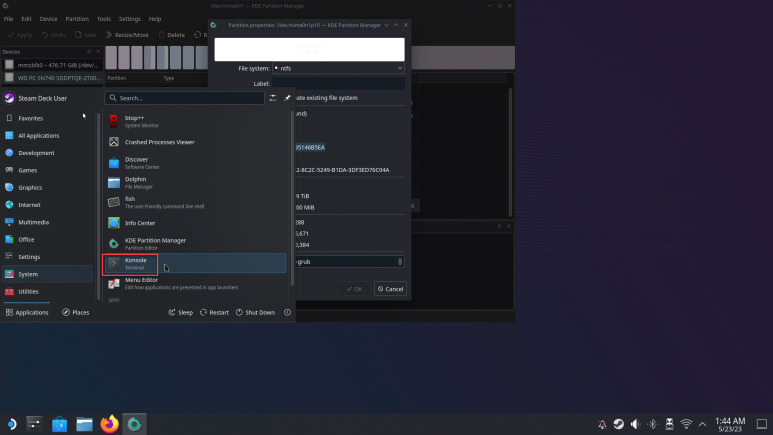The image size is (773, 435).
Task: Expand hidden system tray icons arrow
Action: [703, 424]
